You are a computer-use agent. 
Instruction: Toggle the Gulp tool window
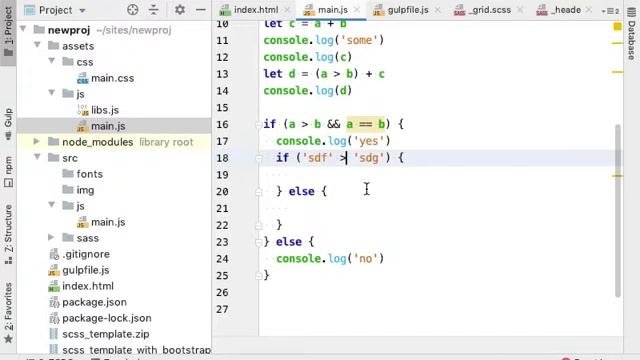tap(8, 124)
